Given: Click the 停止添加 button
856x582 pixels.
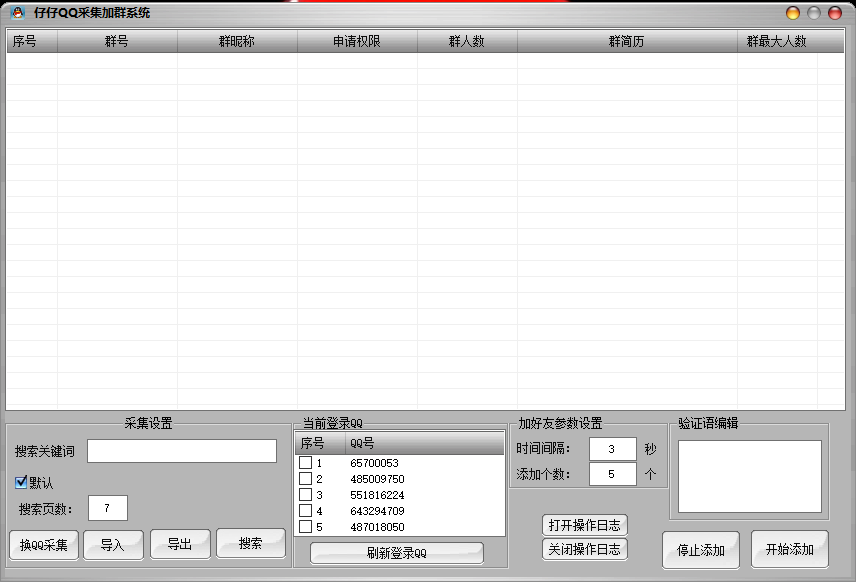Looking at the screenshot, I should [701, 550].
